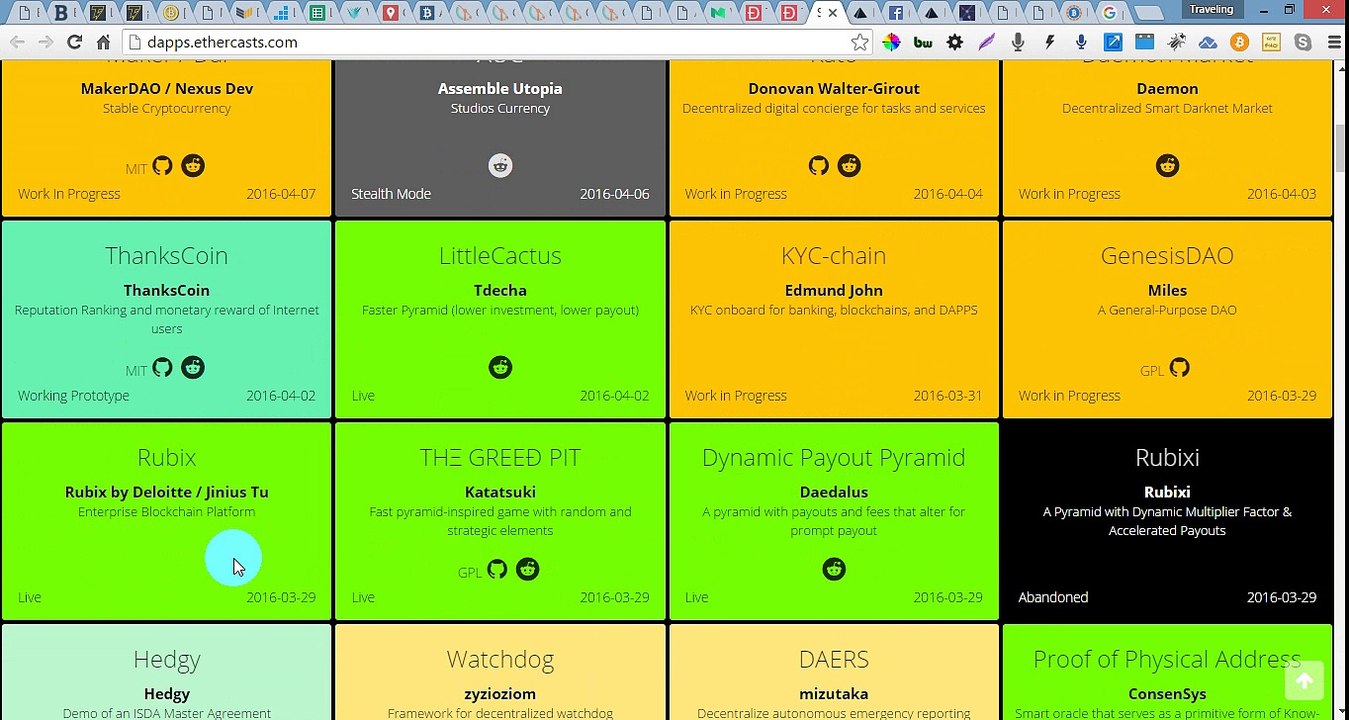This screenshot has width=1349, height=720.
Task: Click the lightning bolt extension icon
Action: coord(1049,42)
